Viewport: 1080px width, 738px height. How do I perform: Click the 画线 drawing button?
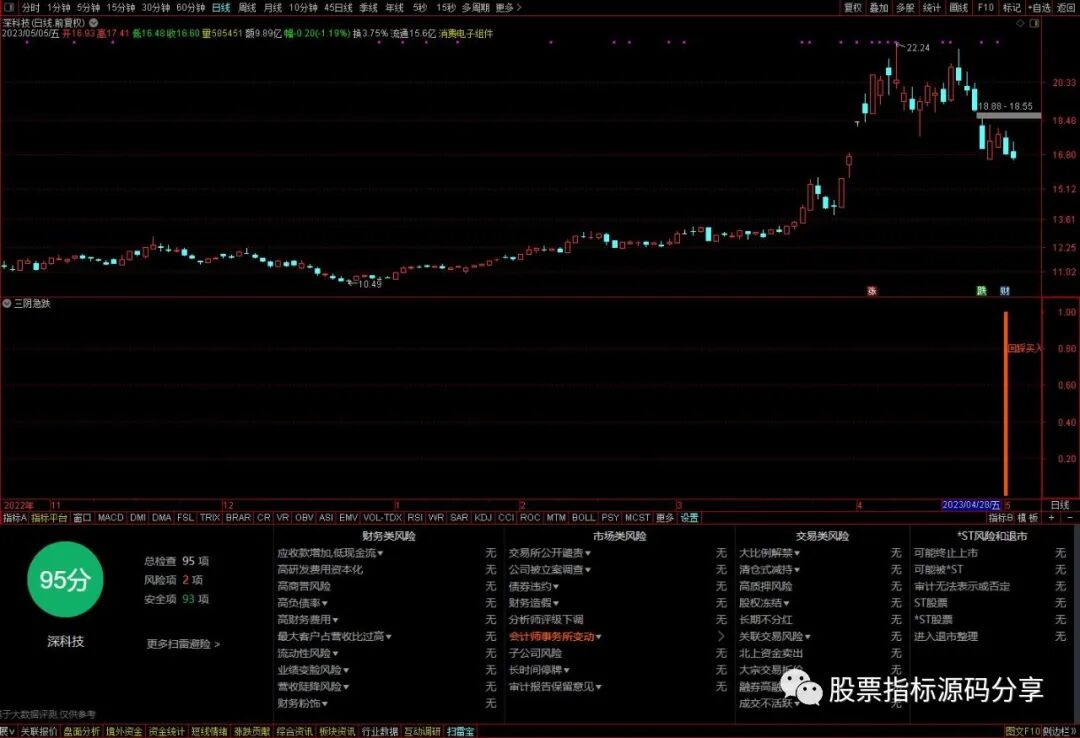(x=959, y=8)
